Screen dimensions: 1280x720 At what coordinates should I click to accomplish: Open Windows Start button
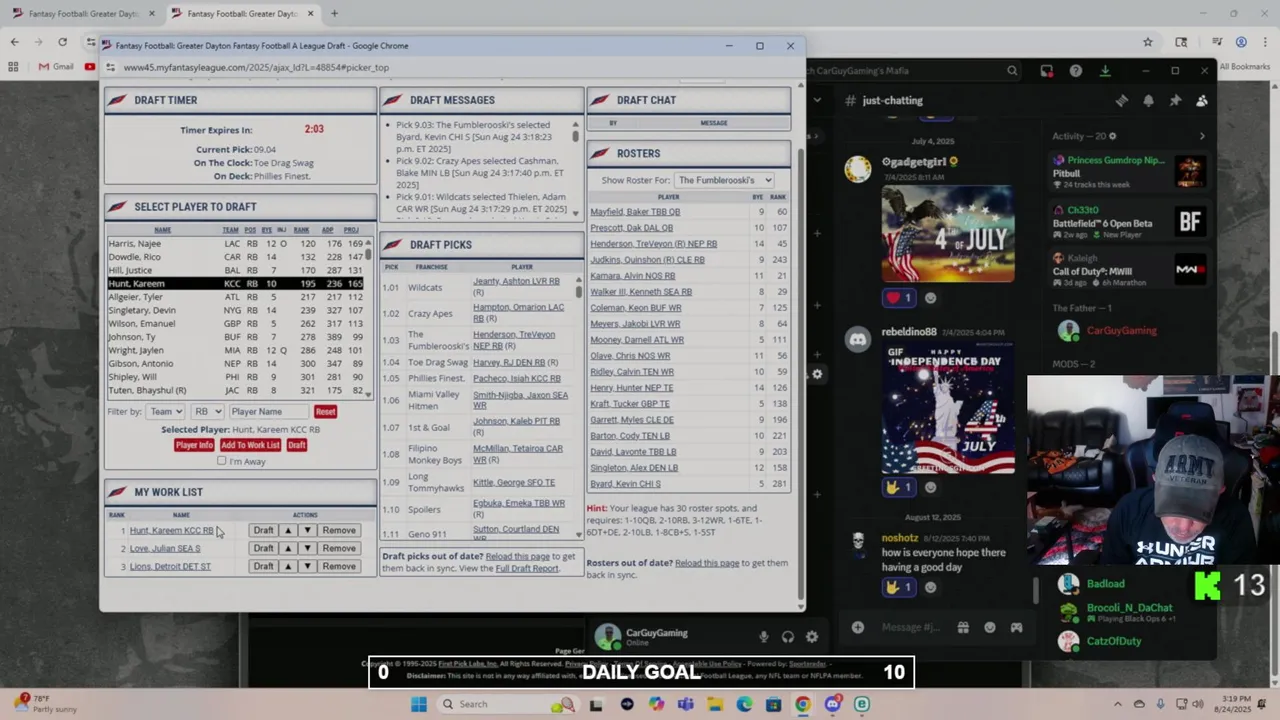point(419,704)
